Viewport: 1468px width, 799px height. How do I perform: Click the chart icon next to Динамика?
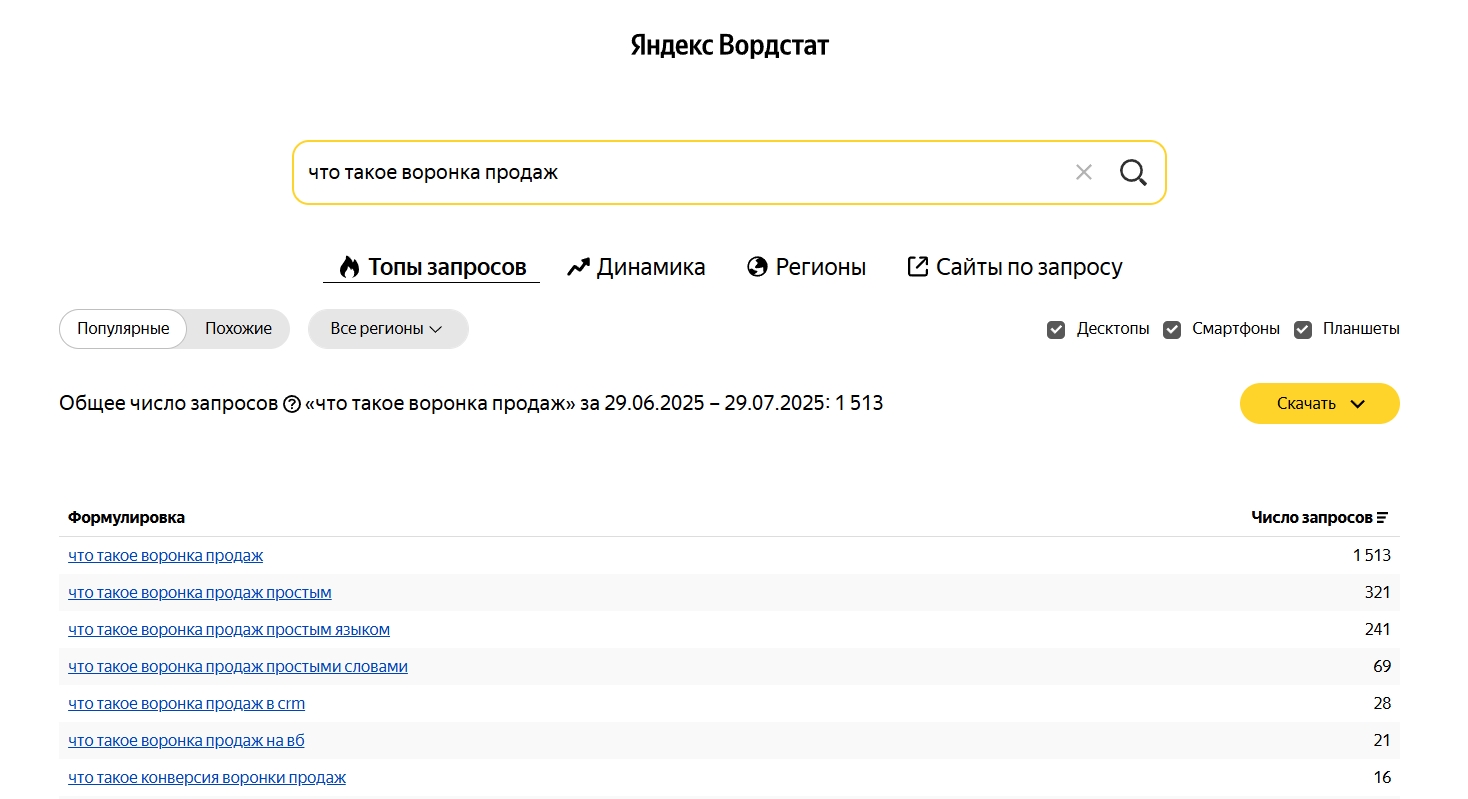tap(577, 266)
